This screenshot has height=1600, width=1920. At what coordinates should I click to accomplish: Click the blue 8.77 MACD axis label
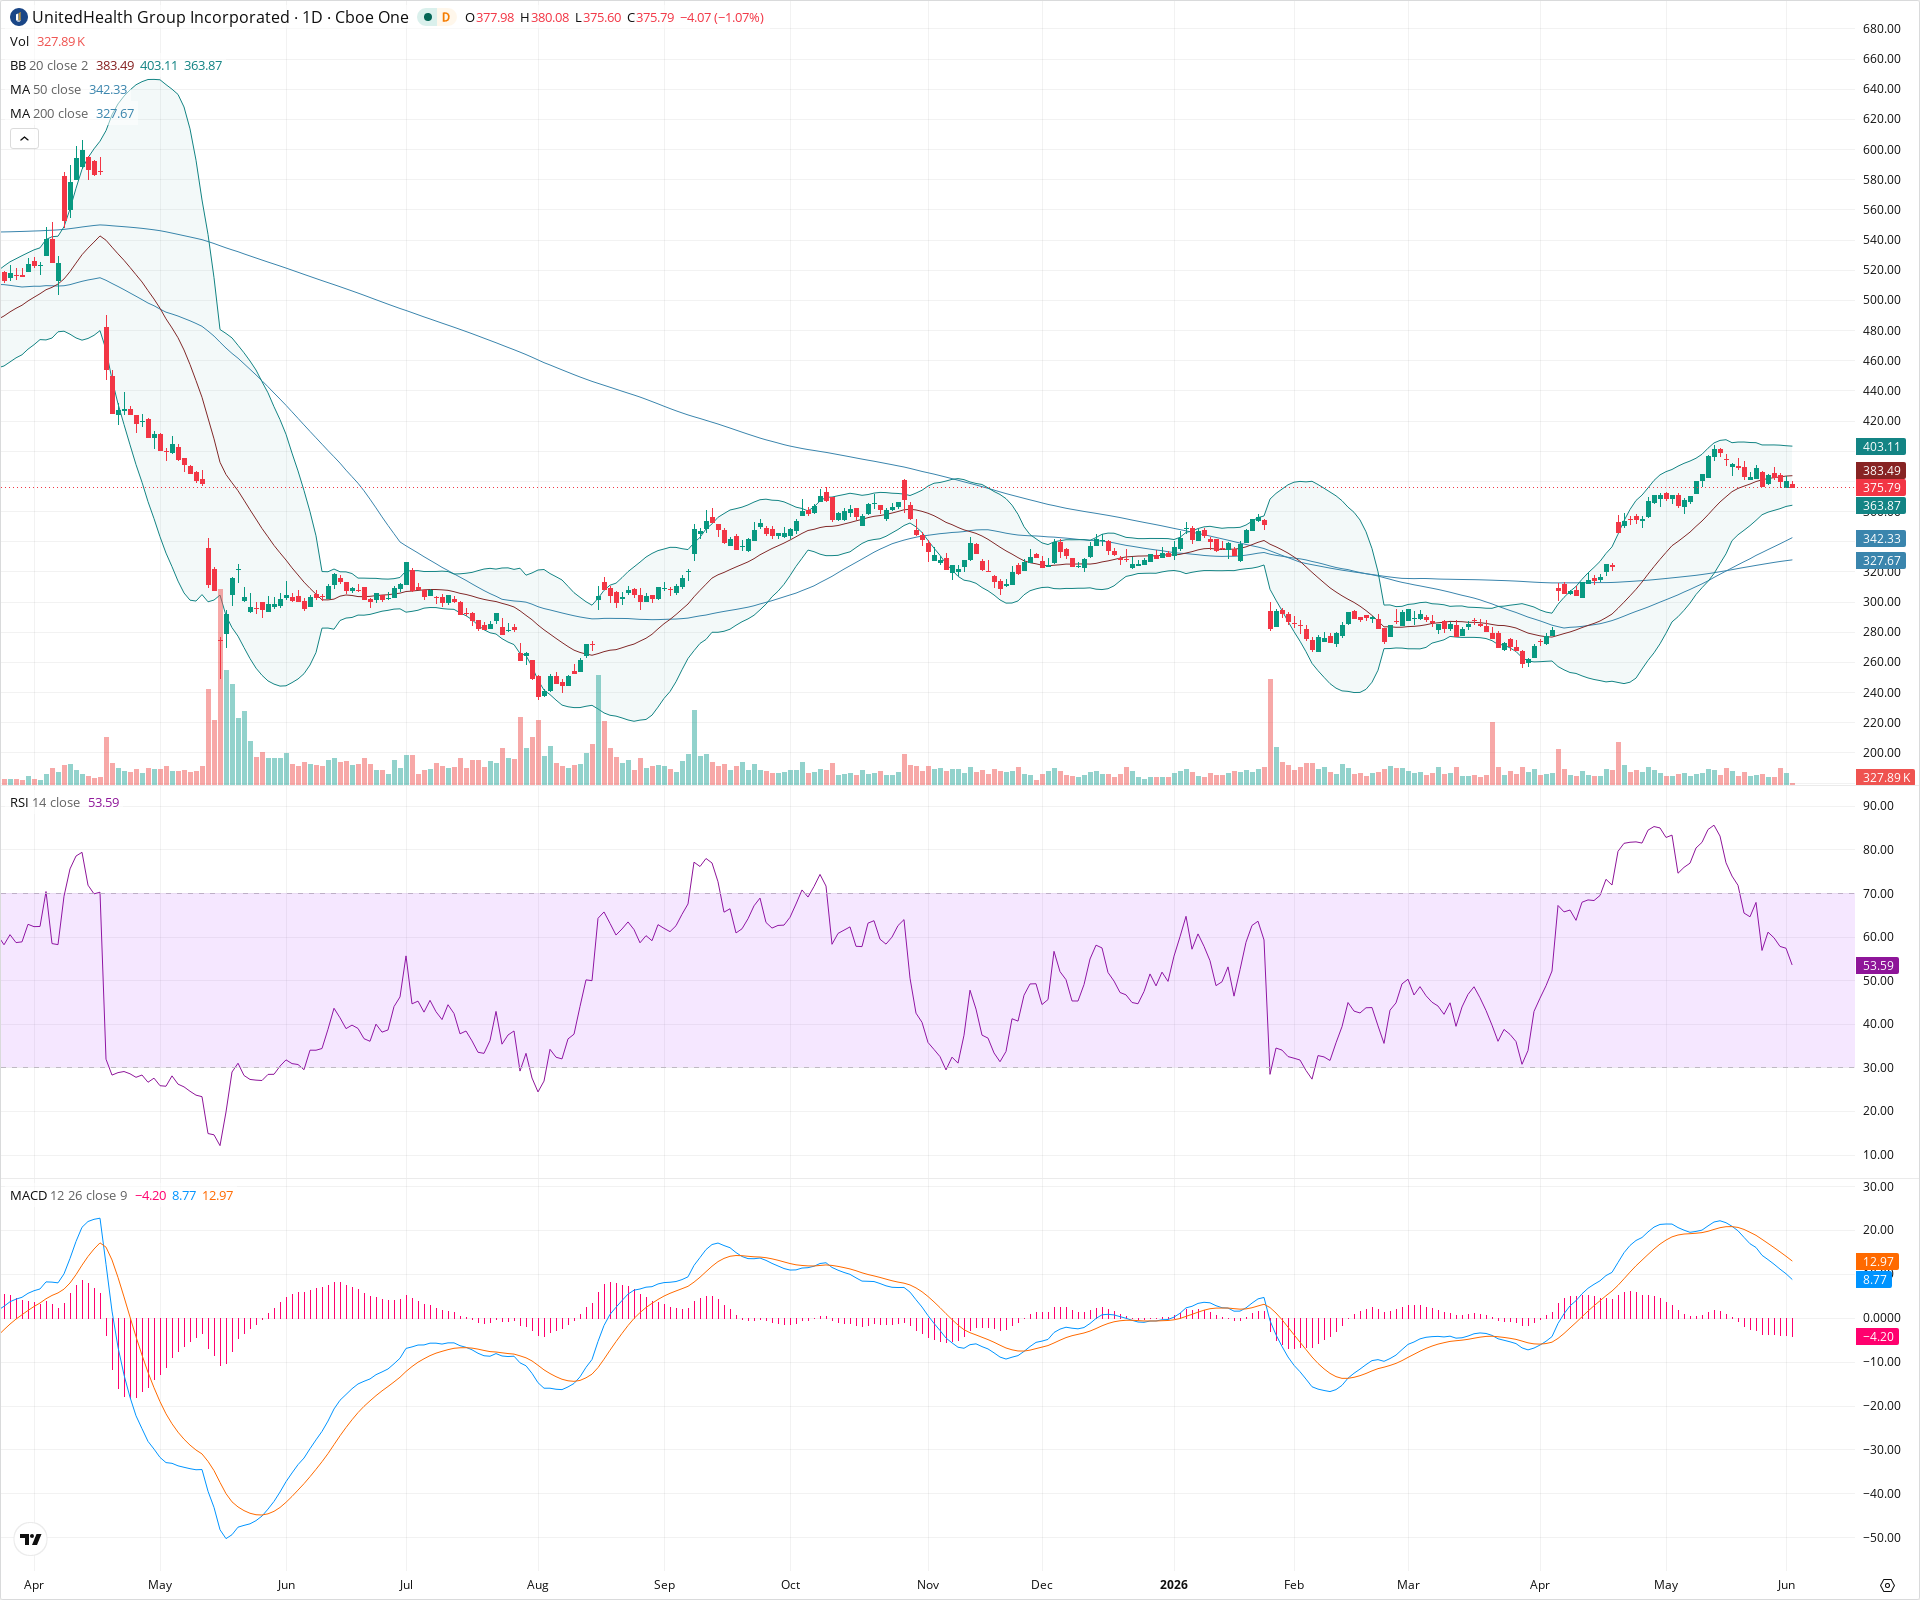click(x=1875, y=1279)
